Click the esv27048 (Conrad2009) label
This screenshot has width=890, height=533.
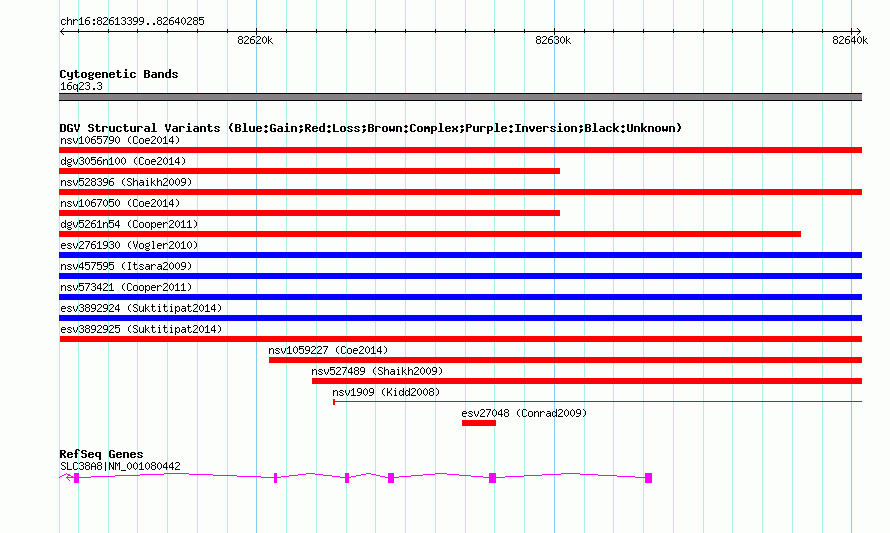click(524, 413)
